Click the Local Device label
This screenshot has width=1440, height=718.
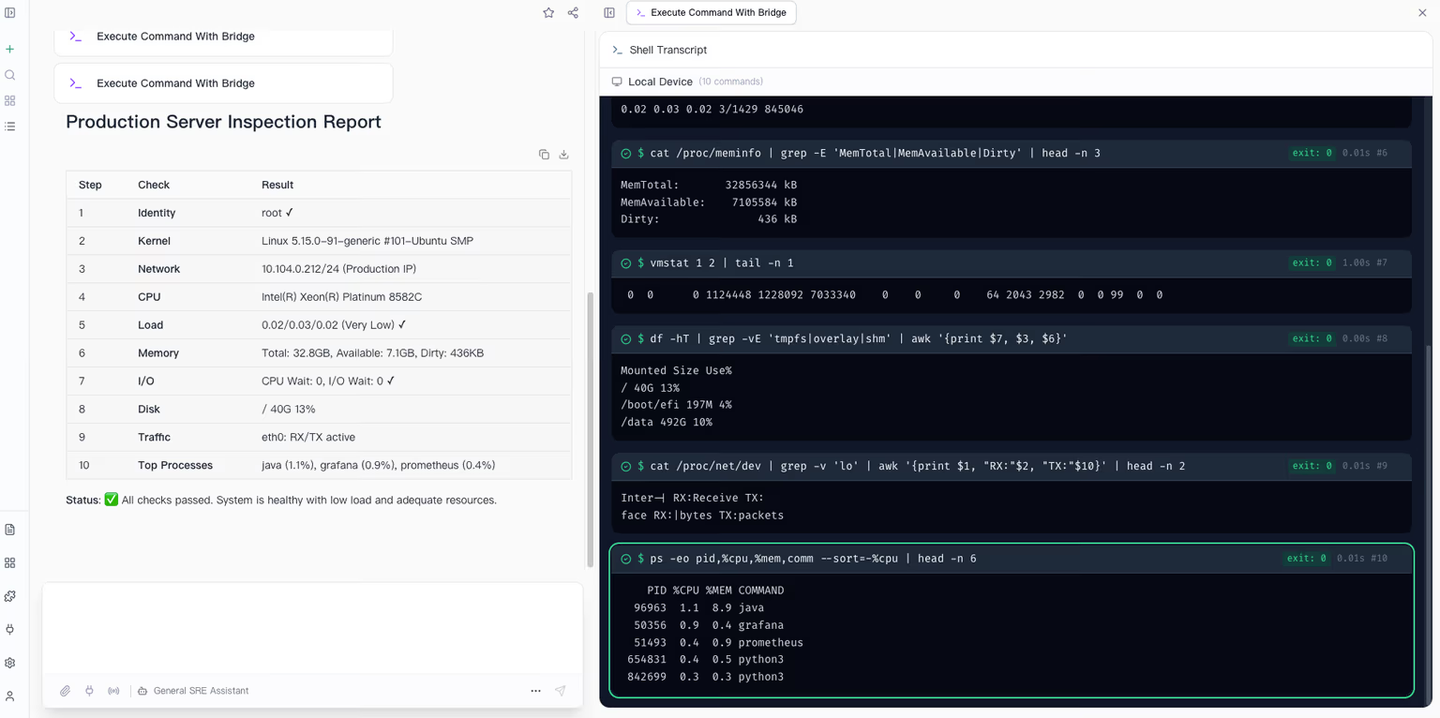(660, 82)
